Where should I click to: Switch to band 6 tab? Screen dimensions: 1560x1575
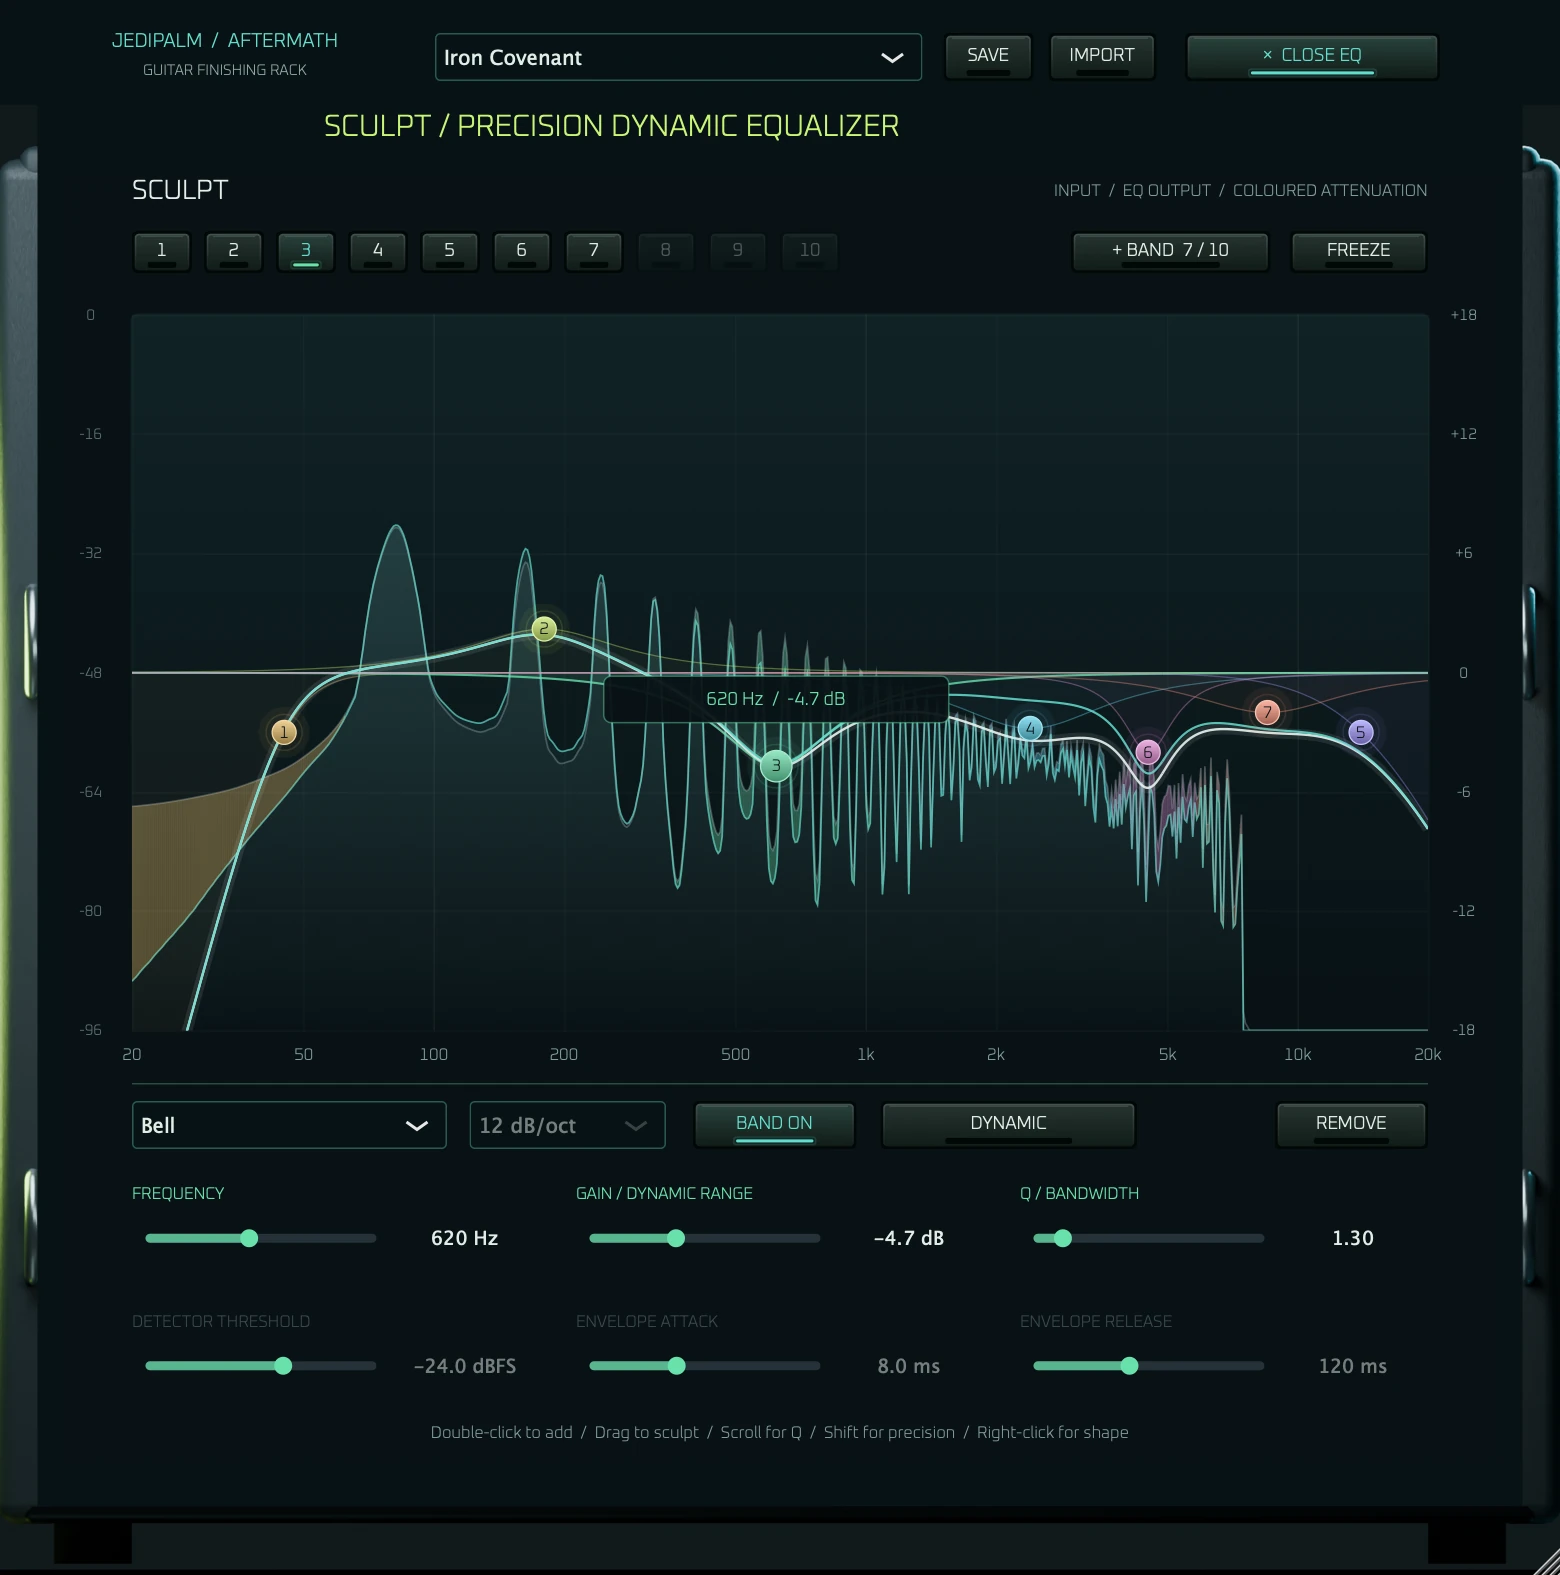(x=522, y=251)
